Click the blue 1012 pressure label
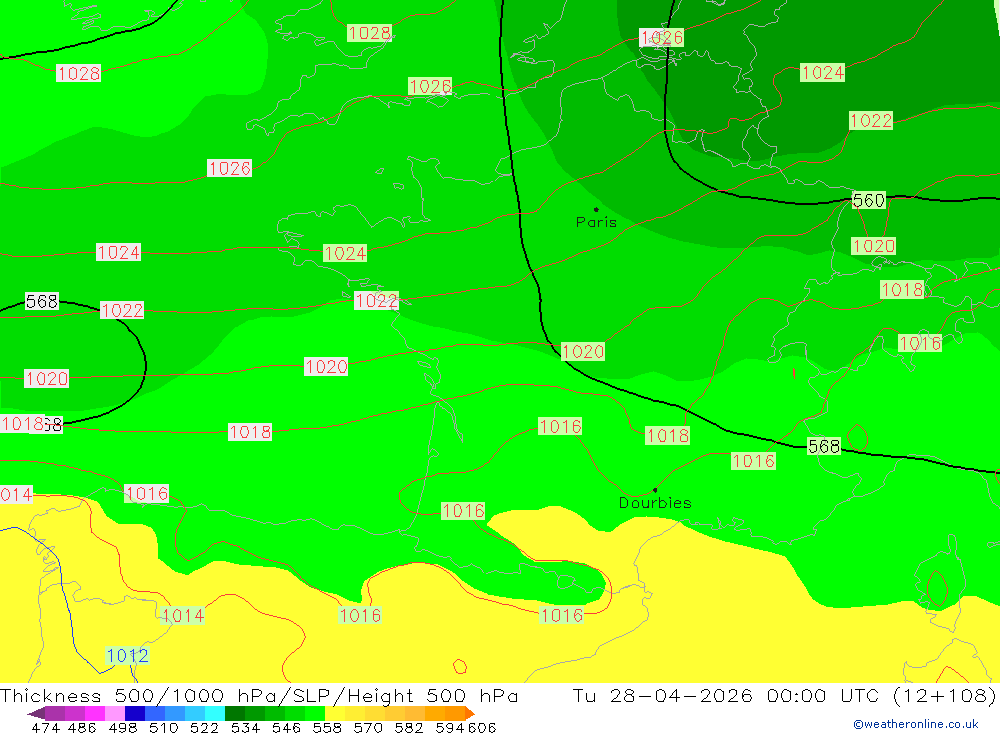Viewport: 1000px width, 733px height. click(x=127, y=655)
